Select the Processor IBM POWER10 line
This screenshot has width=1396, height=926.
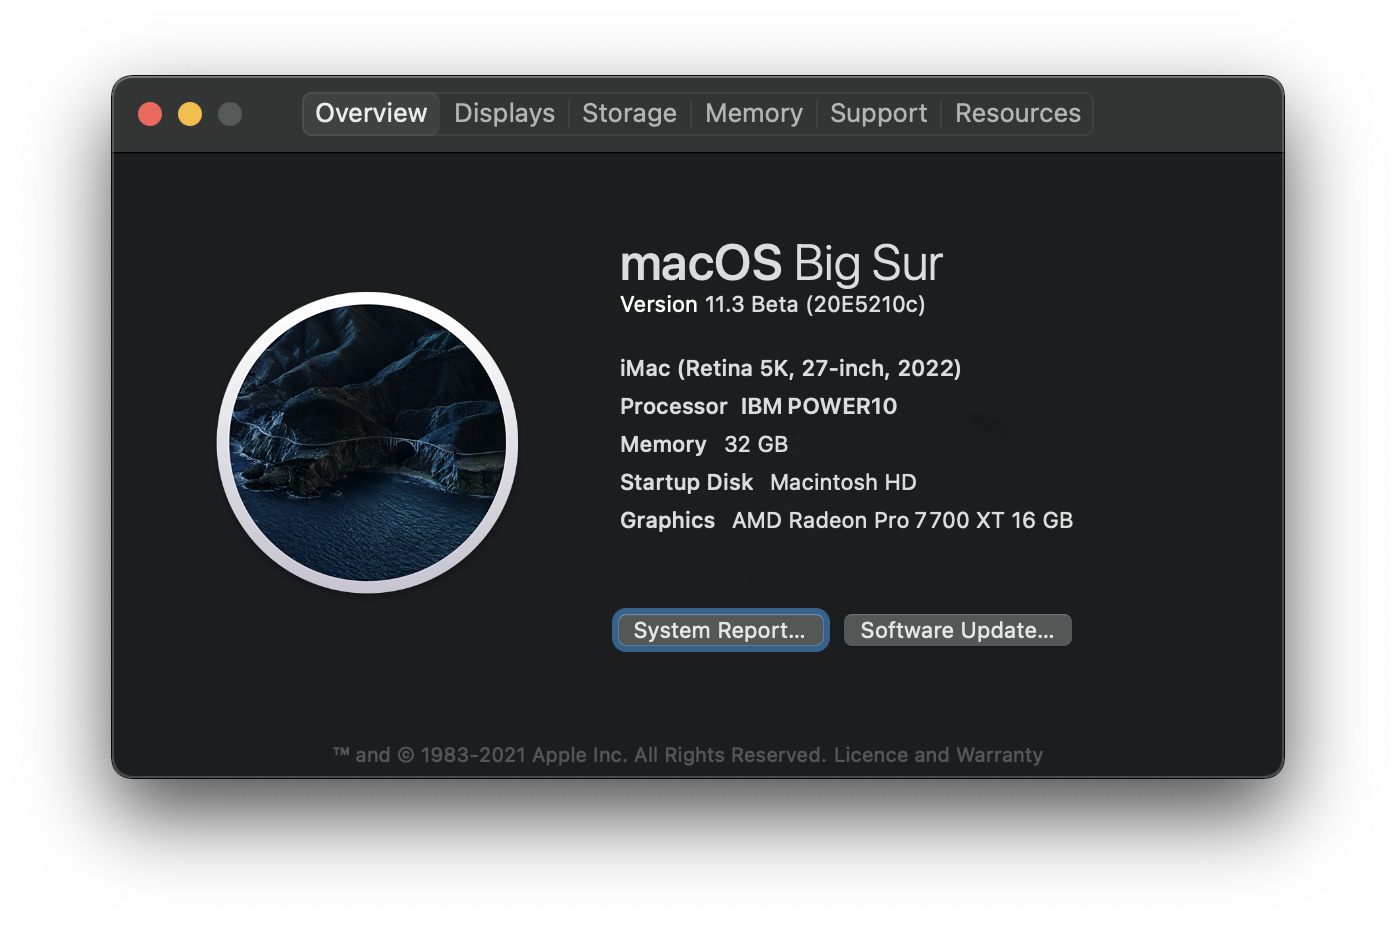point(758,406)
